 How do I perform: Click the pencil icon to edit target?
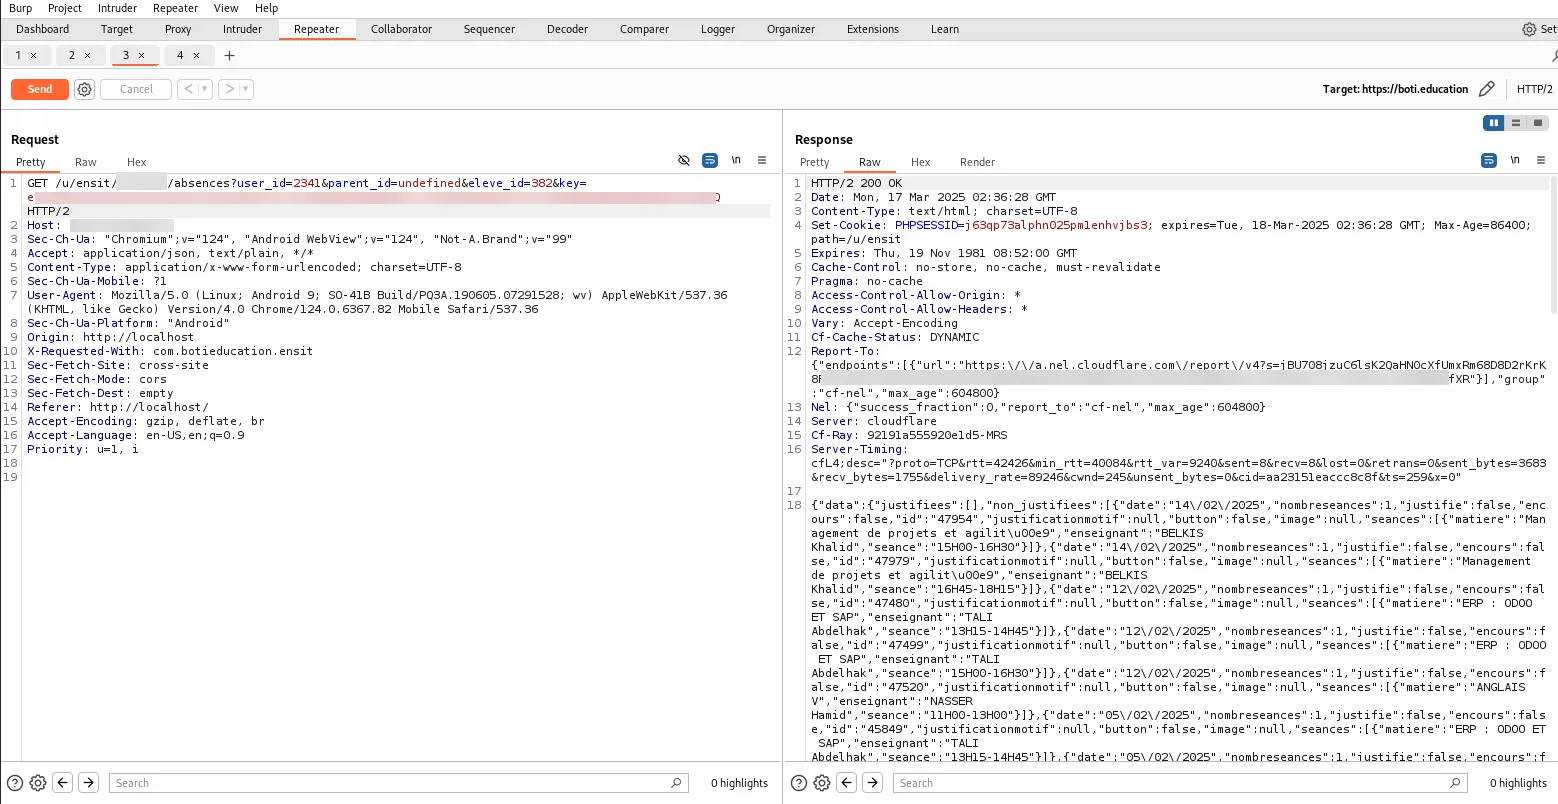pos(1487,89)
